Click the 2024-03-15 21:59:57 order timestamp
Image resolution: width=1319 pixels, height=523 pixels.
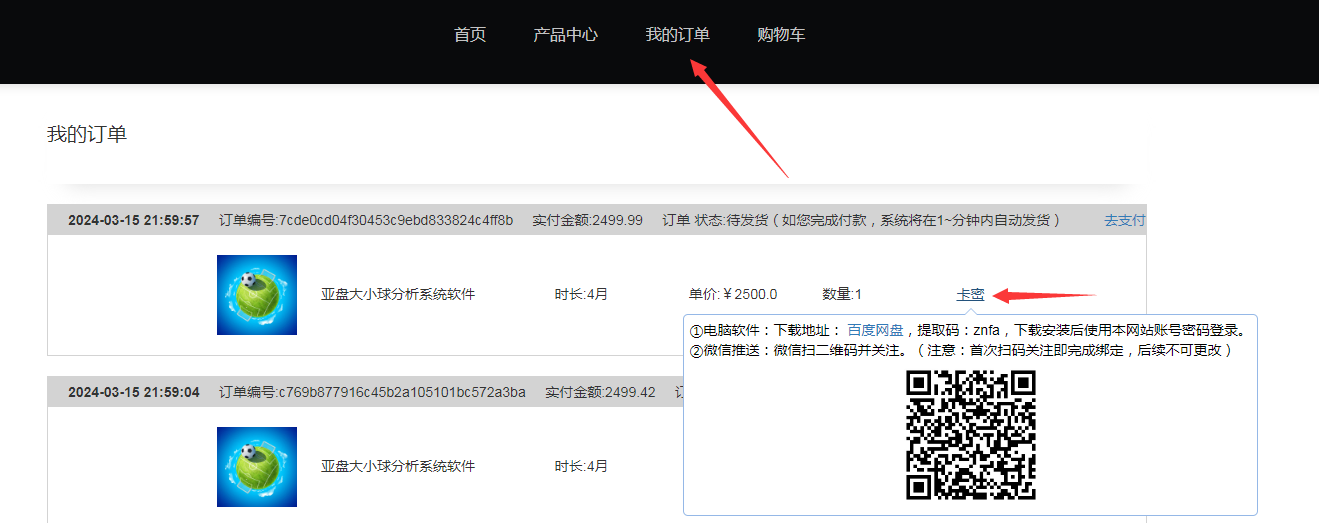tap(133, 220)
